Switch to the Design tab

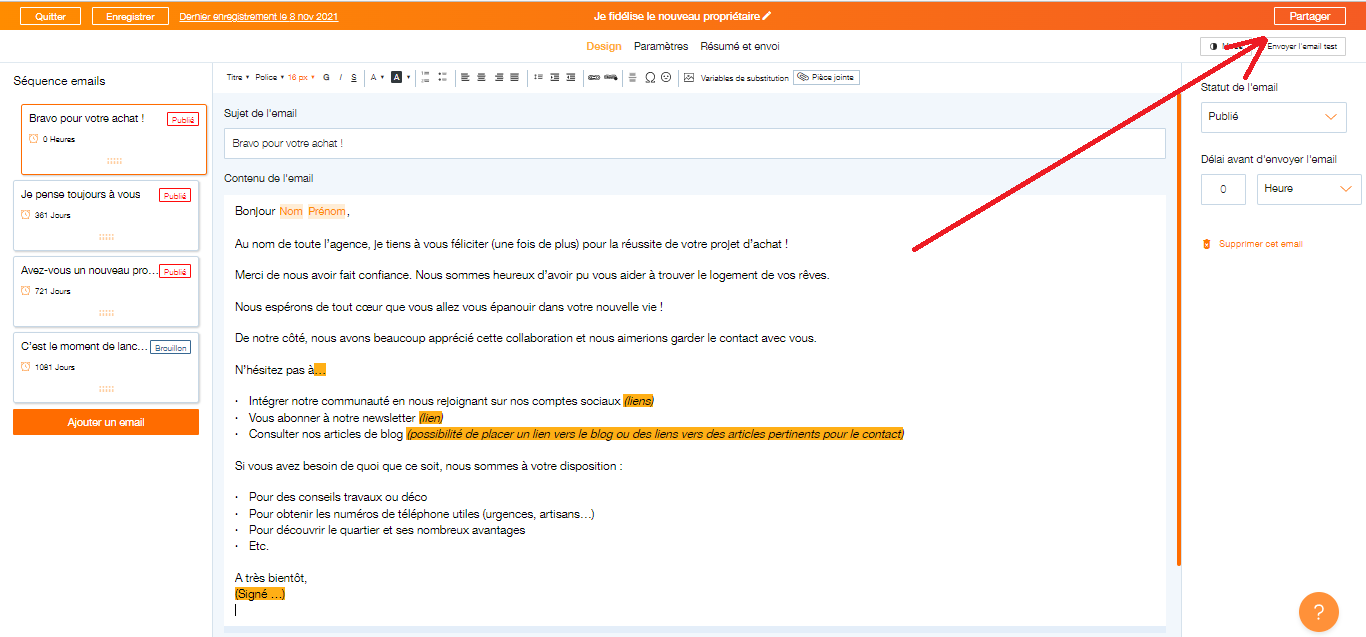pyautogui.click(x=604, y=46)
